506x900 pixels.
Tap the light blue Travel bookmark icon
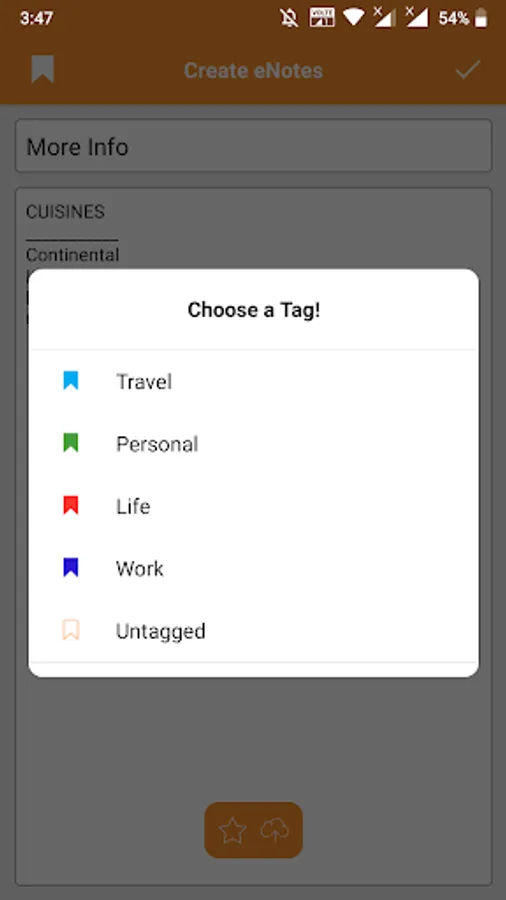71,381
